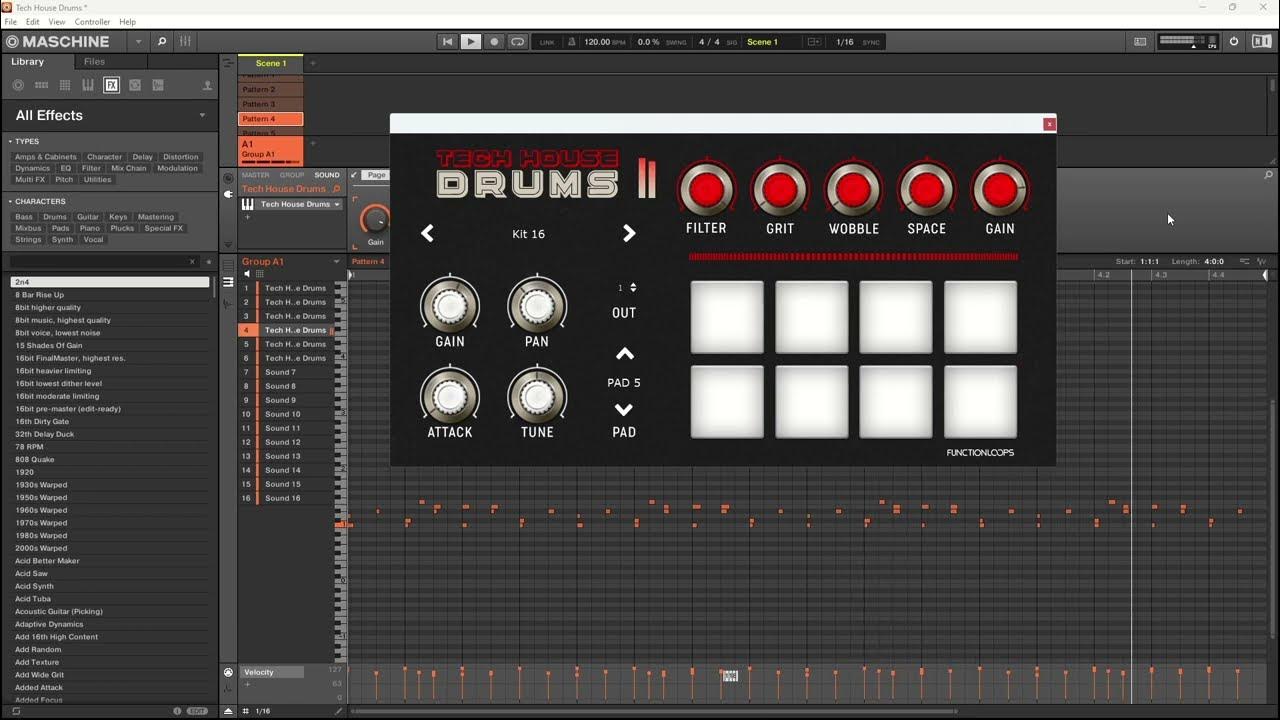Go to the next kit arrow
The height and width of the screenshot is (720, 1280).
click(x=629, y=233)
